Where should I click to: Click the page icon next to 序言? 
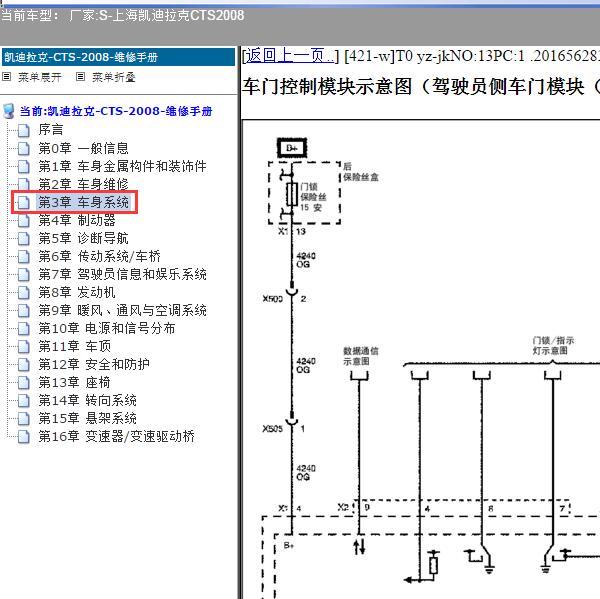[24, 130]
